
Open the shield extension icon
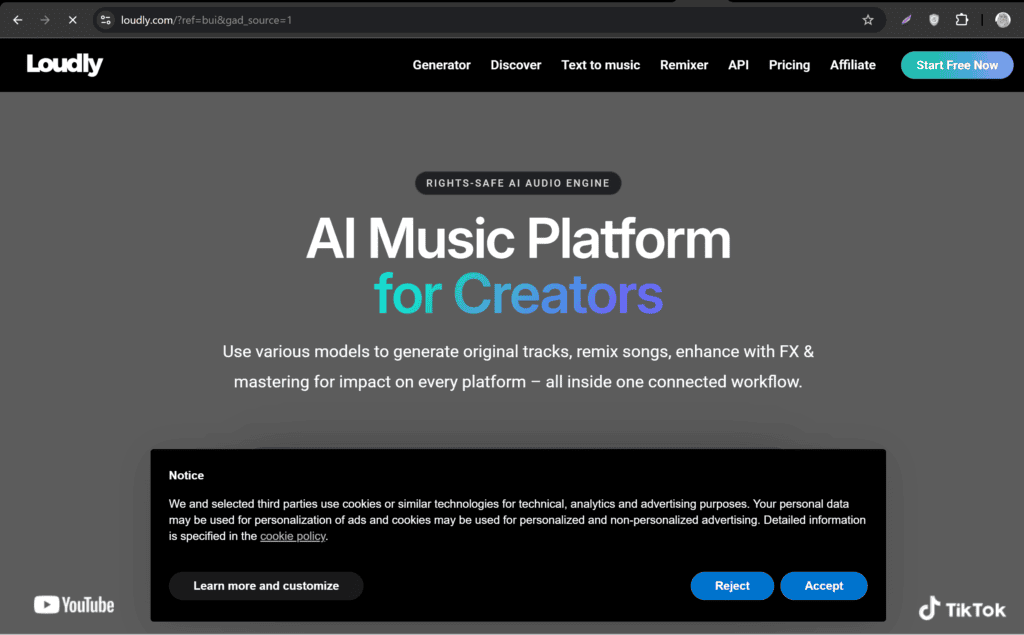[x=934, y=20]
